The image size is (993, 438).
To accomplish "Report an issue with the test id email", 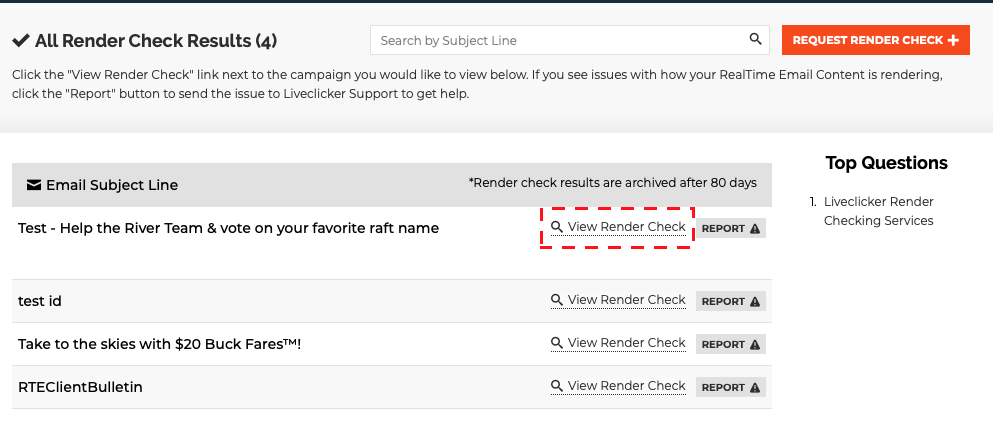I will coord(730,301).
